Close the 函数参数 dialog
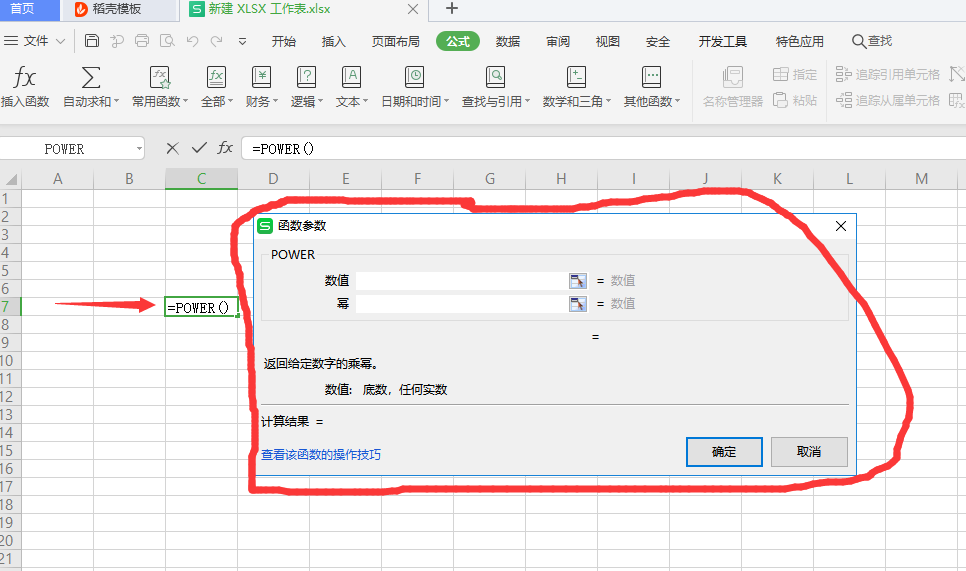Screen dimensions: 966x571 click(x=841, y=226)
